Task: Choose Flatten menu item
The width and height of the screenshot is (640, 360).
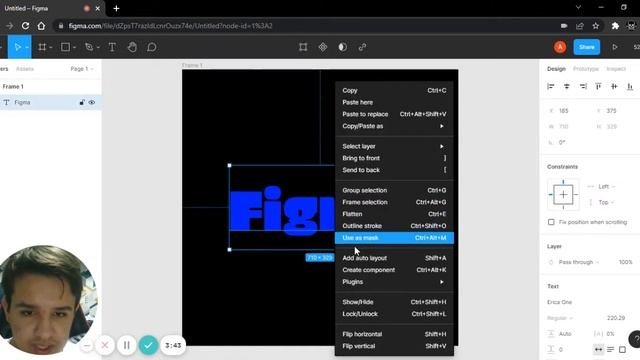Action: [x=394, y=214]
